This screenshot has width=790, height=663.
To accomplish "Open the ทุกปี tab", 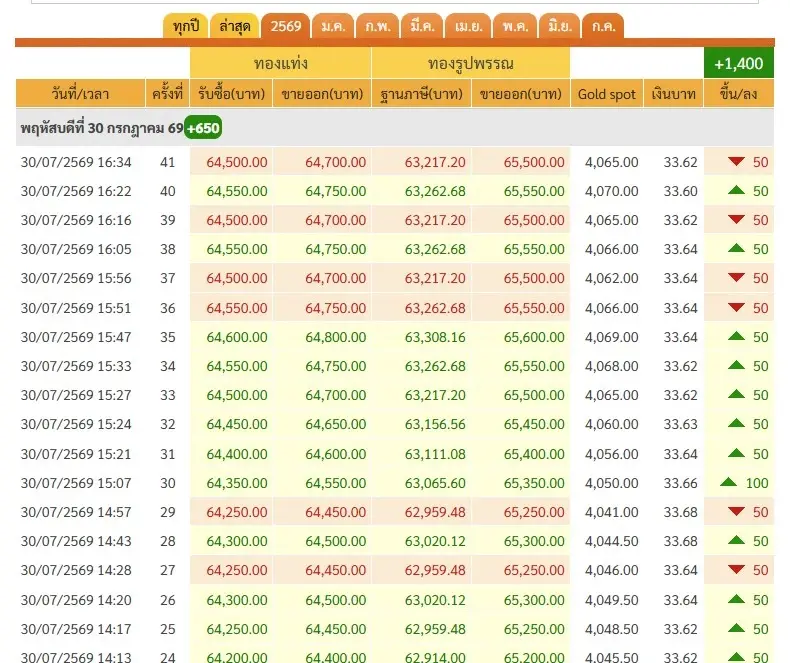I will point(185,26).
